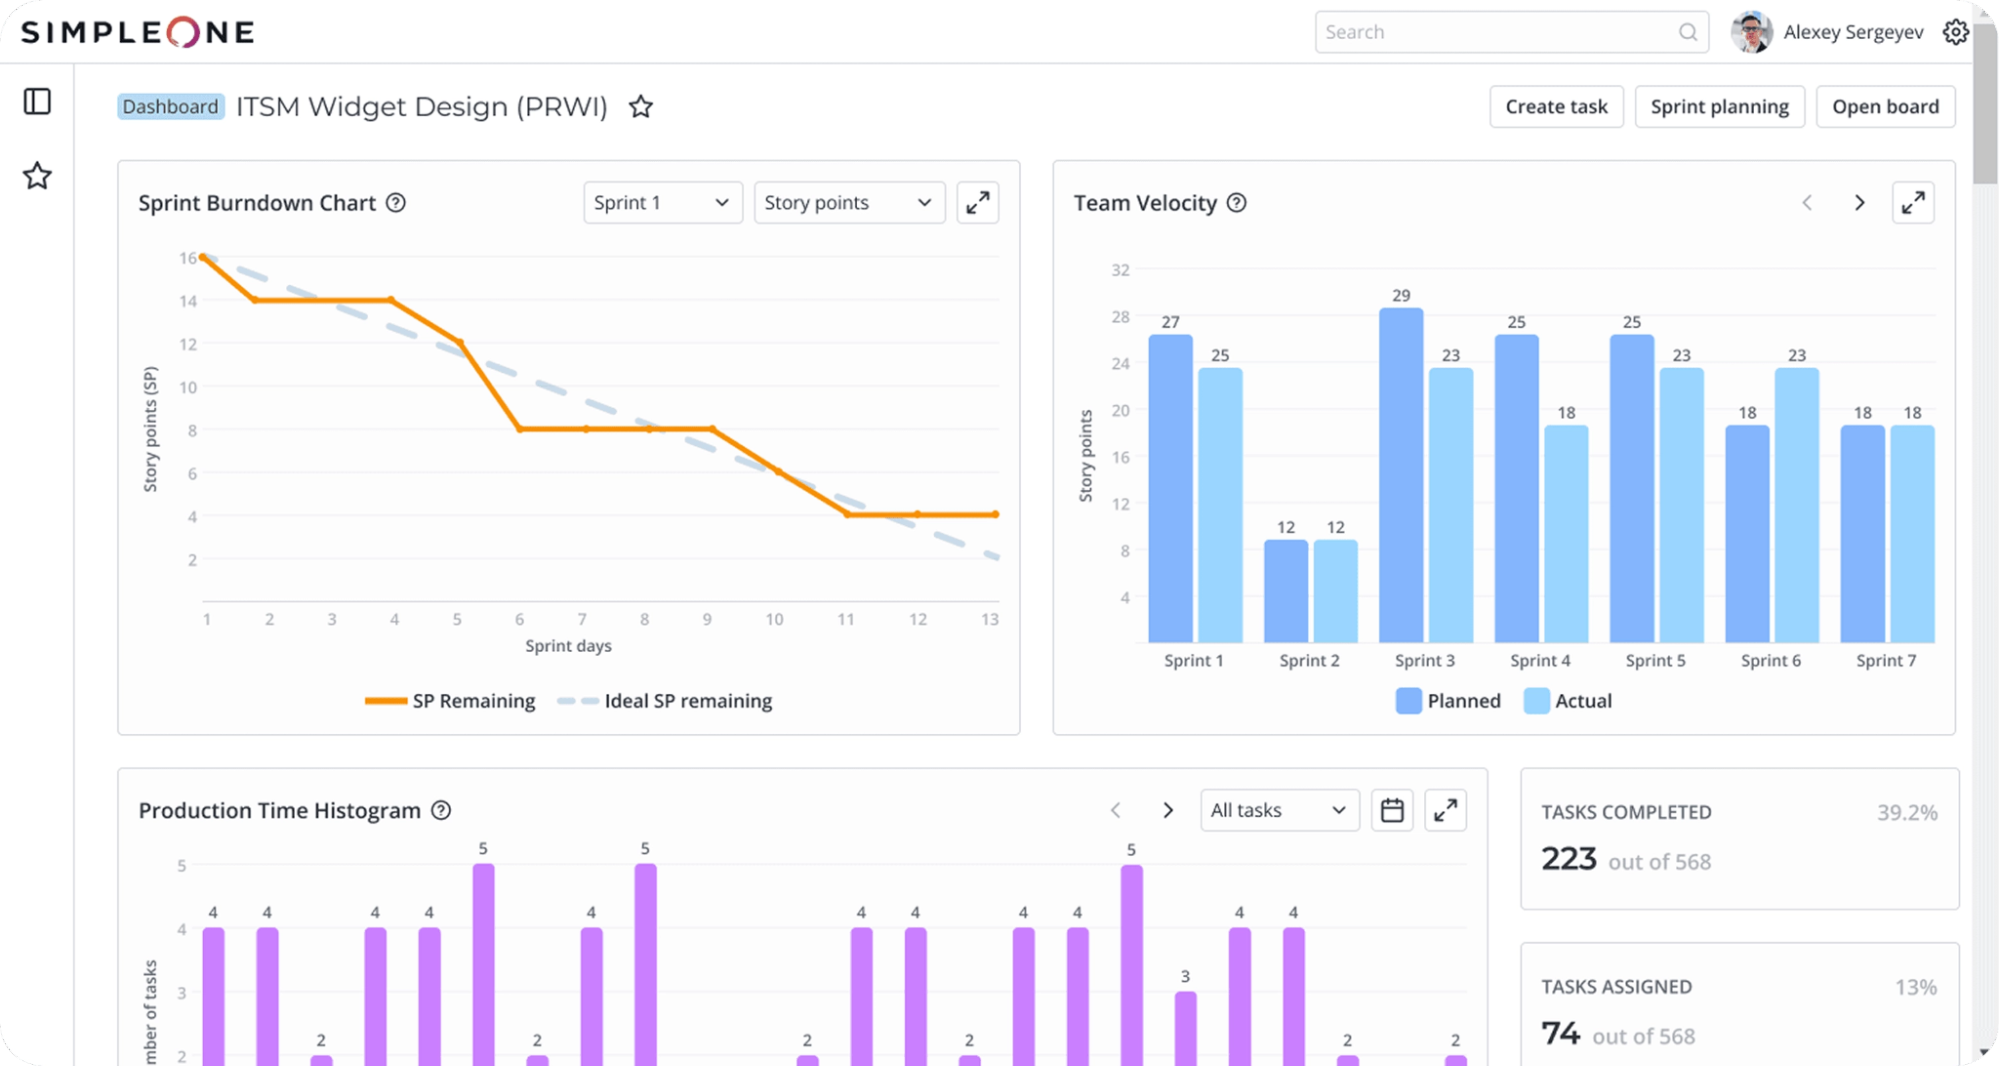This screenshot has height=1066, width=1999.
Task: Go to next Team Velocity page
Action: [1860, 203]
